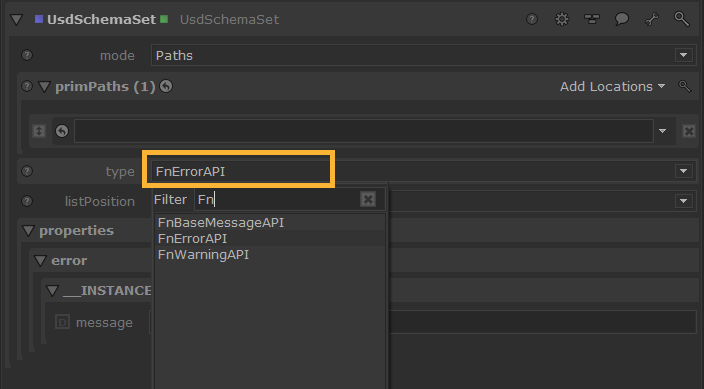Toggle the D default icon beside message

point(62,322)
